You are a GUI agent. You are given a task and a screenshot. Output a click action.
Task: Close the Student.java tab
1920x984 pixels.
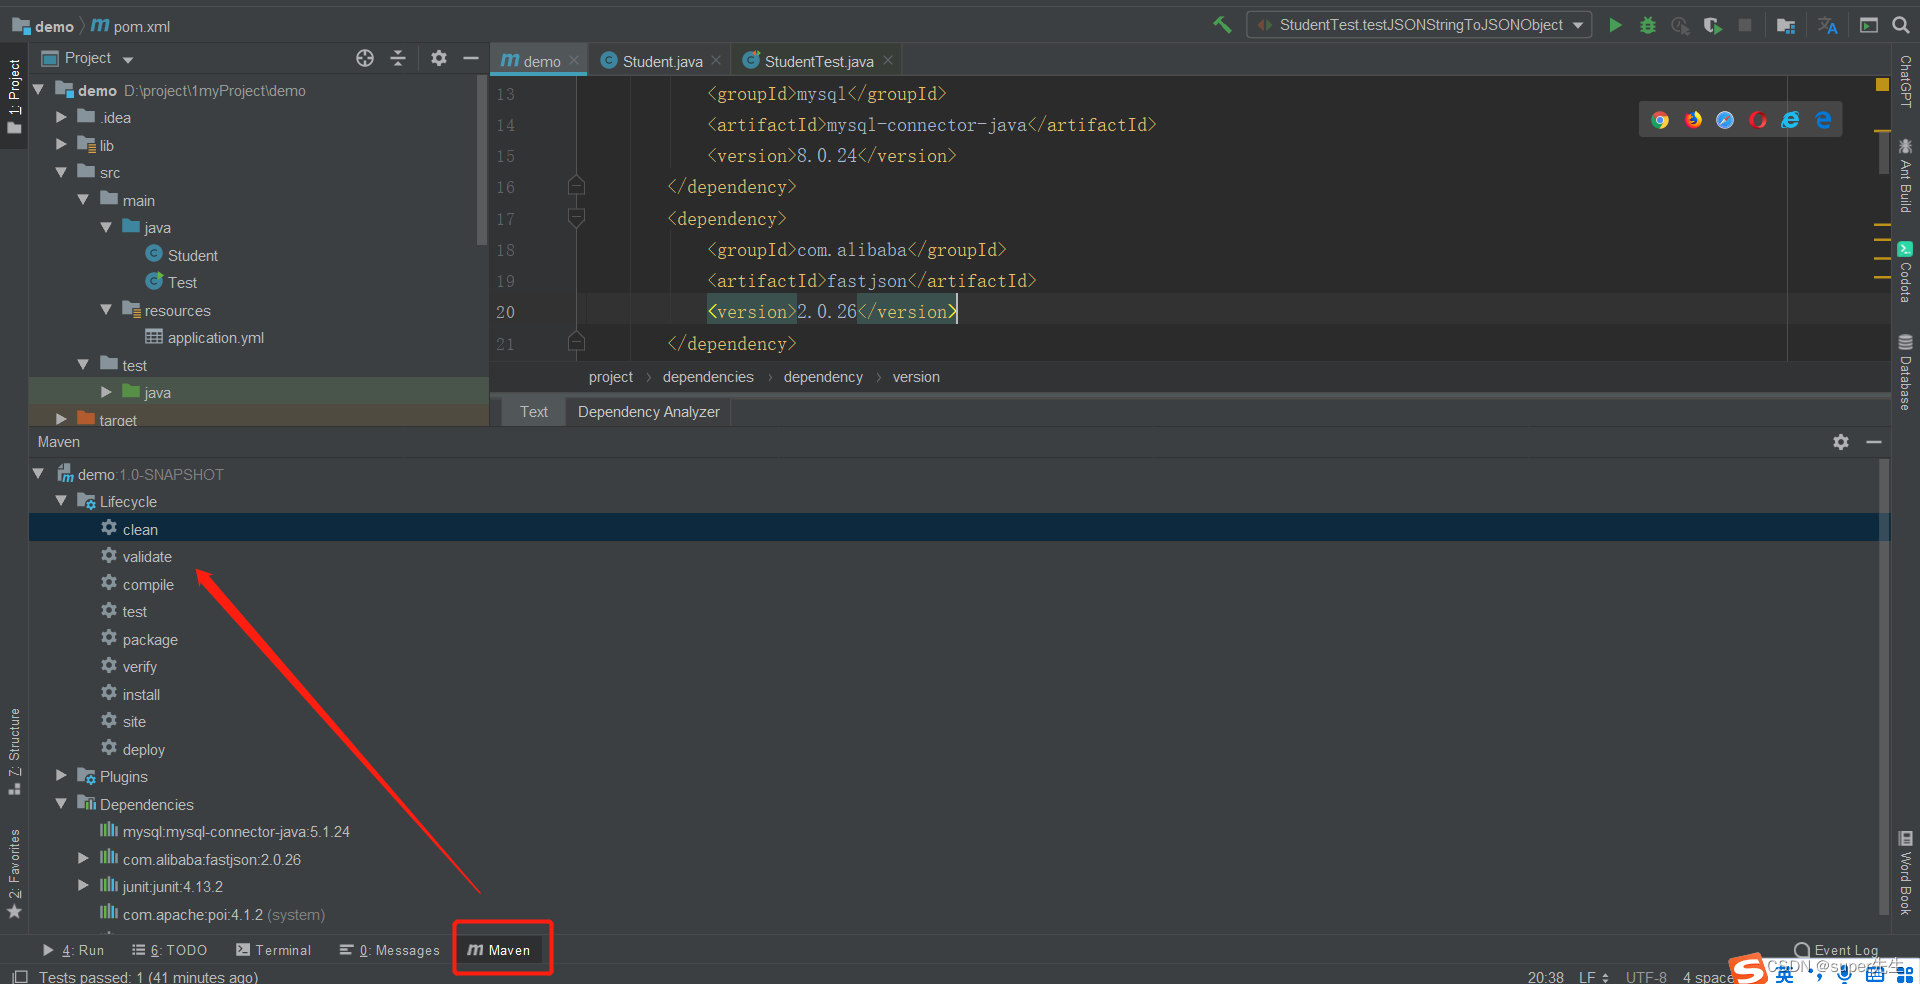(716, 61)
